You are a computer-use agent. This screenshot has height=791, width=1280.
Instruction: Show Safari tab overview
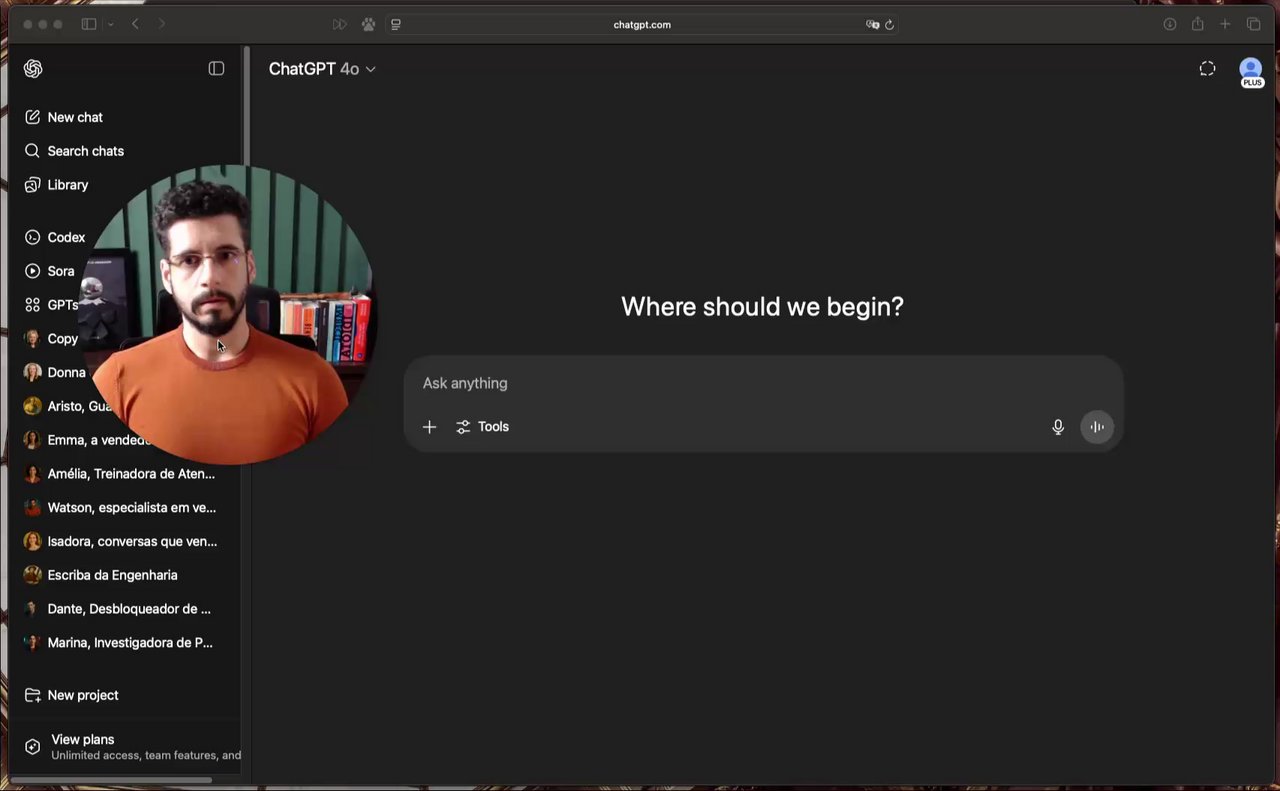click(x=1253, y=24)
